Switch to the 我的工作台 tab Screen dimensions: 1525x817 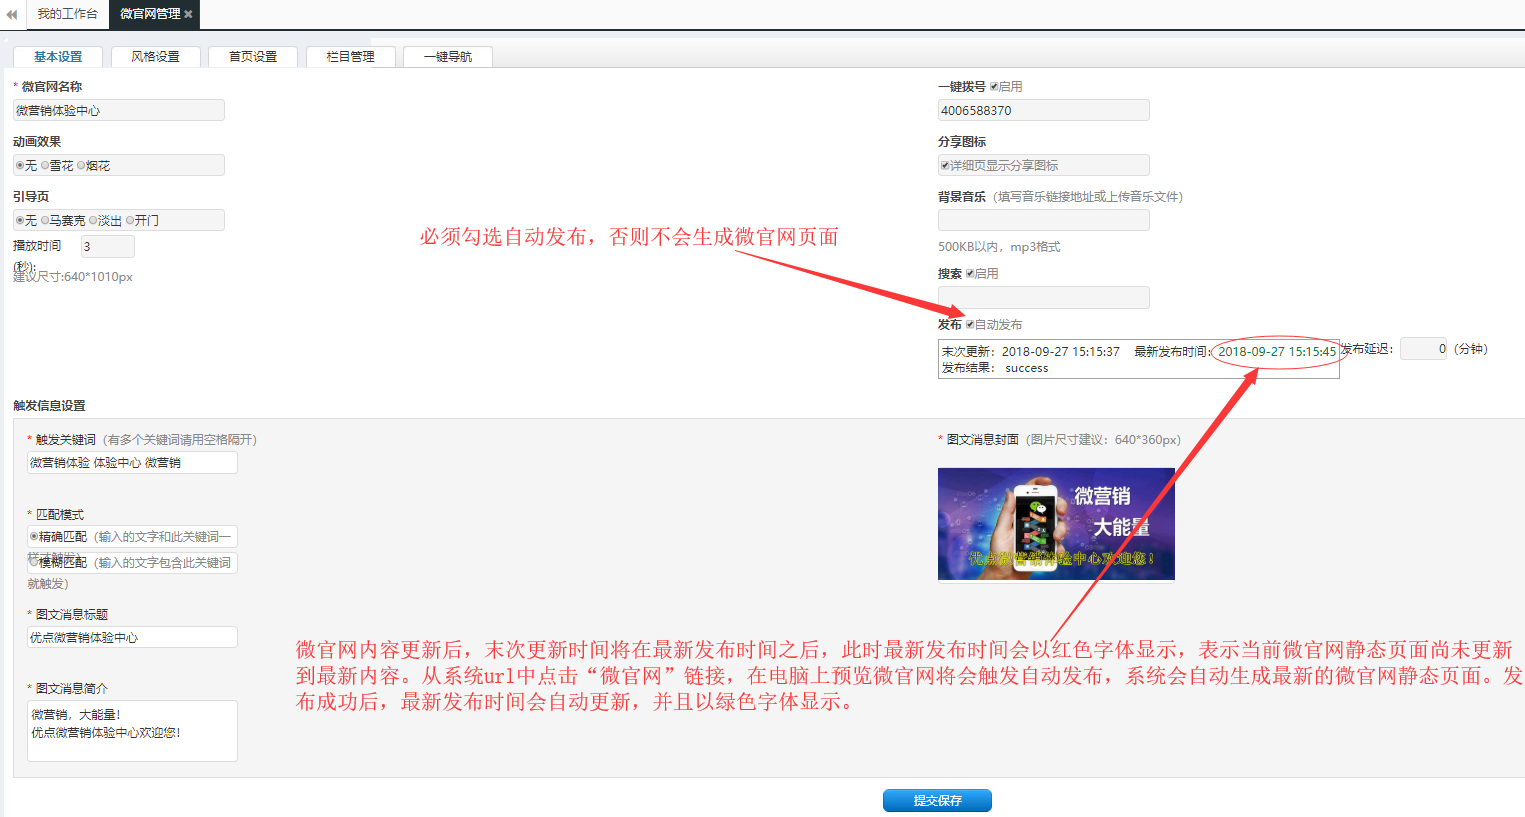click(x=68, y=14)
